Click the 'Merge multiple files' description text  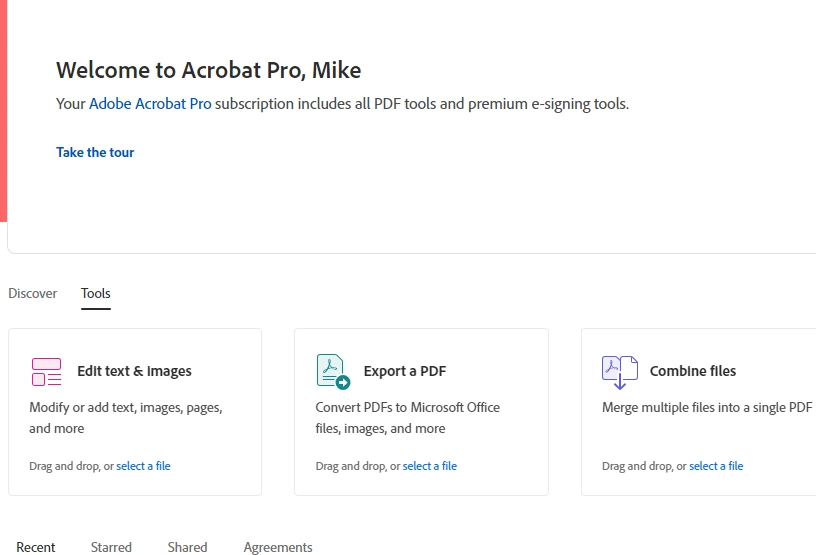pyautogui.click(x=707, y=407)
